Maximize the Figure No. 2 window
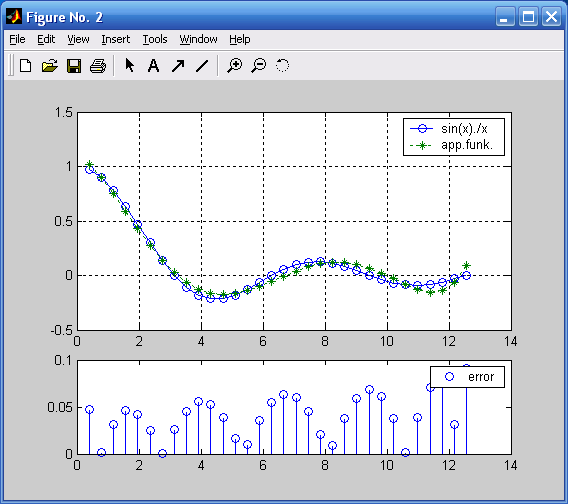This screenshot has height=504, width=568. pos(528,17)
